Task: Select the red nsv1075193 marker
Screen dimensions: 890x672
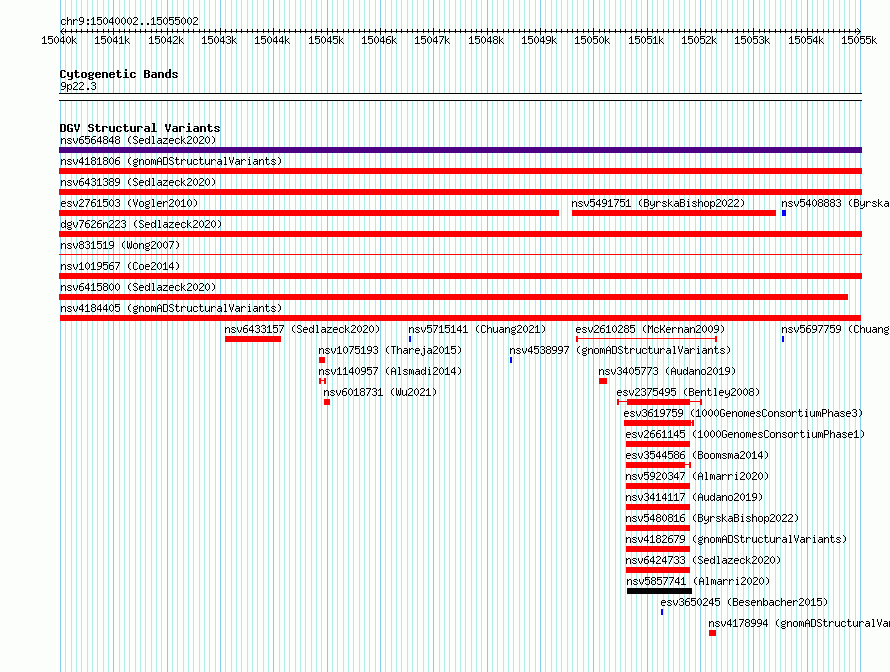Action: pyautogui.click(x=322, y=360)
